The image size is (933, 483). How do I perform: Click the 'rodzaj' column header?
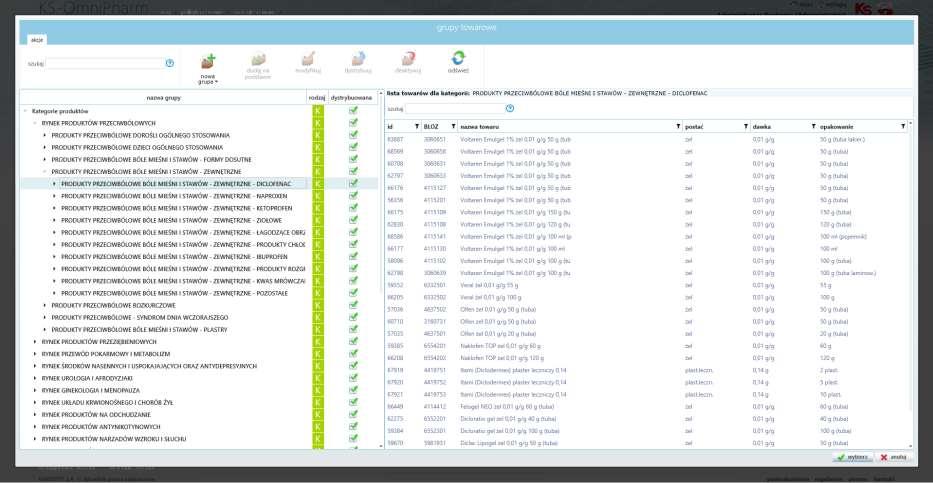316,98
